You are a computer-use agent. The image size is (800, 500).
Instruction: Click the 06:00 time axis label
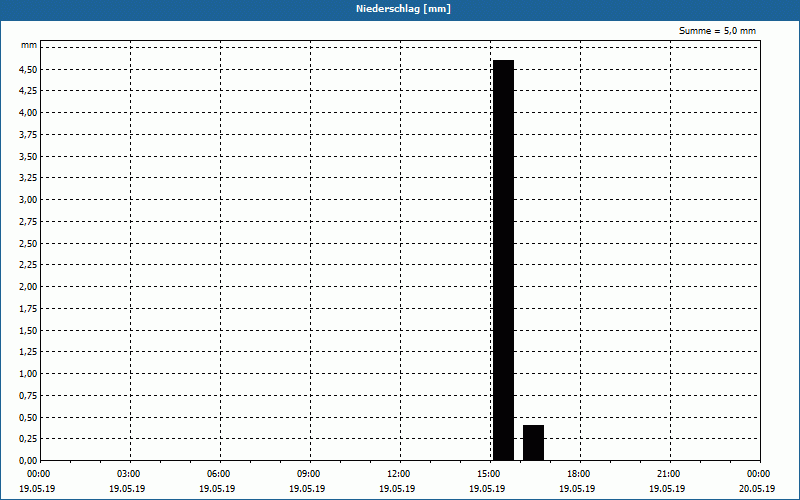[x=220, y=474]
